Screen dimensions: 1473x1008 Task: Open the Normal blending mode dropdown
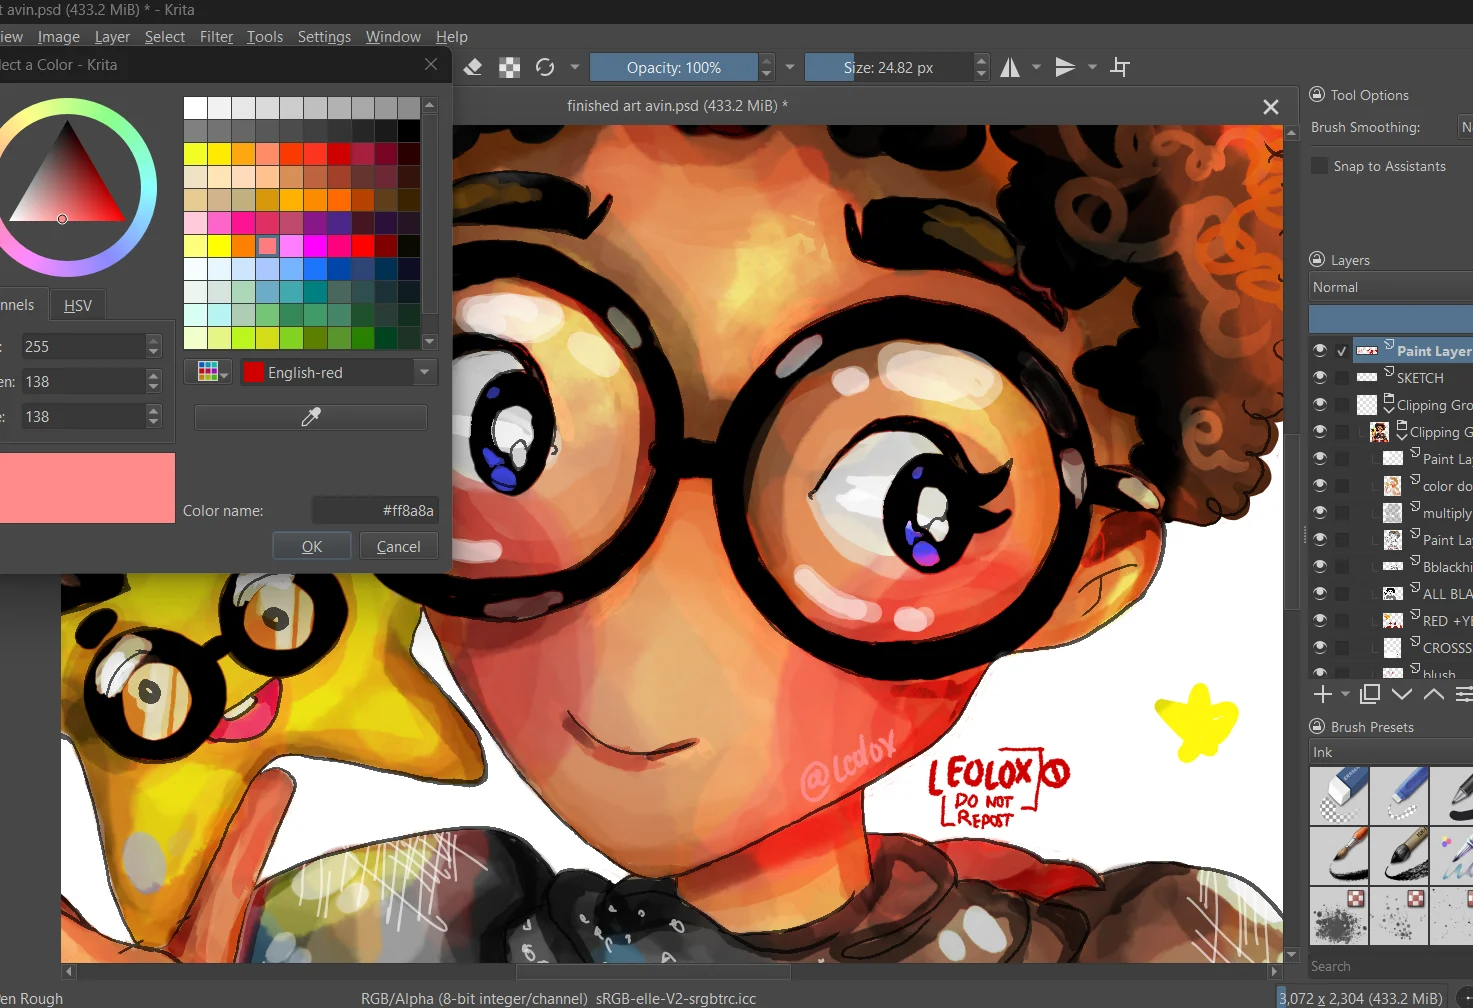(x=1390, y=287)
